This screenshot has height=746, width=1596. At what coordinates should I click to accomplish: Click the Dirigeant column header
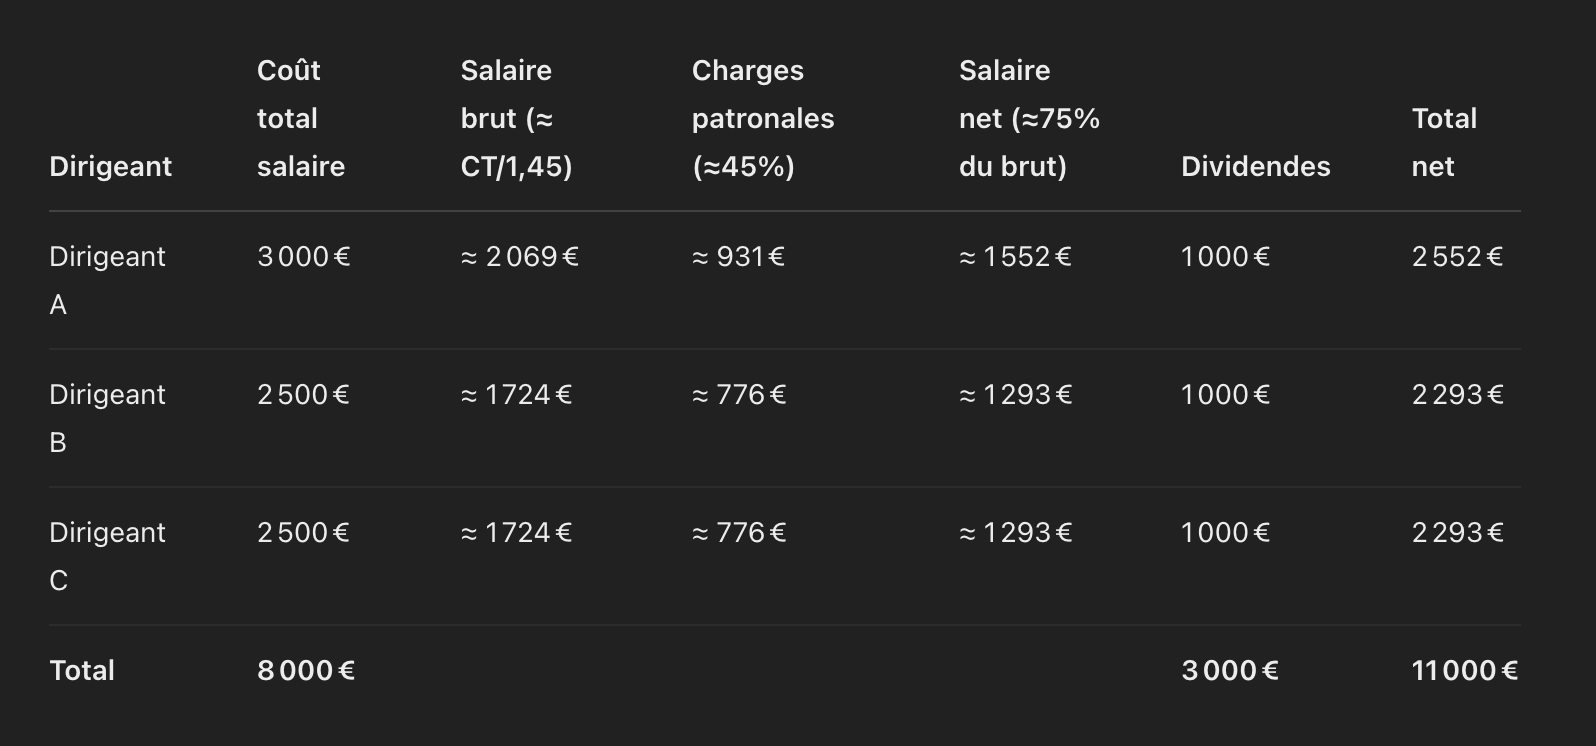110,166
